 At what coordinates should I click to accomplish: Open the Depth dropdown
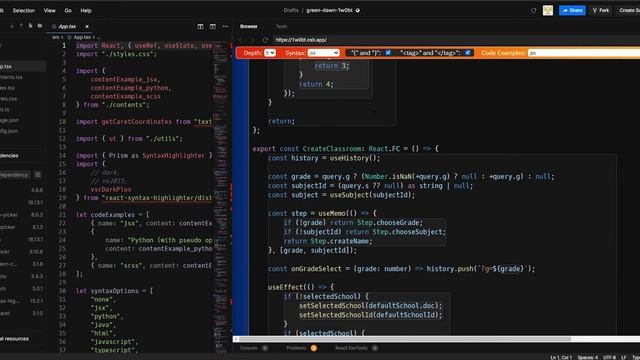pos(270,53)
